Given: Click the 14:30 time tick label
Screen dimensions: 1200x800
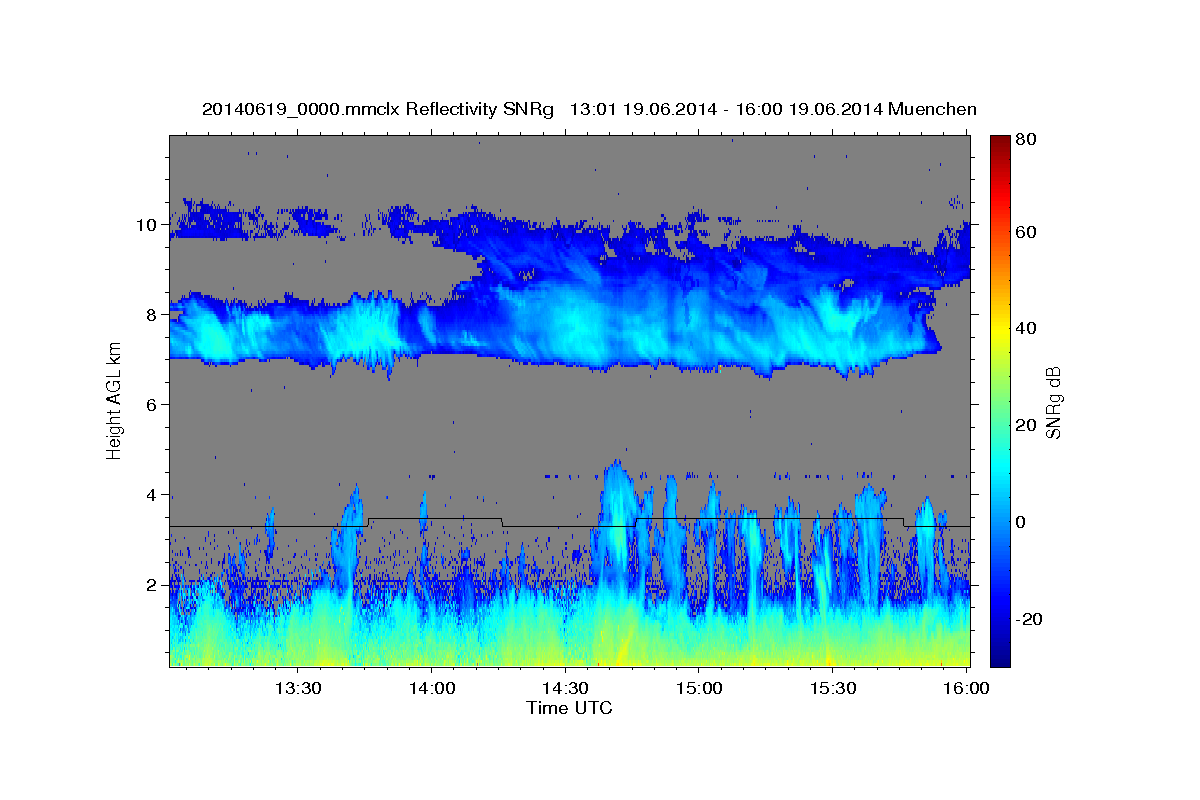Looking at the screenshot, I should (x=565, y=688).
